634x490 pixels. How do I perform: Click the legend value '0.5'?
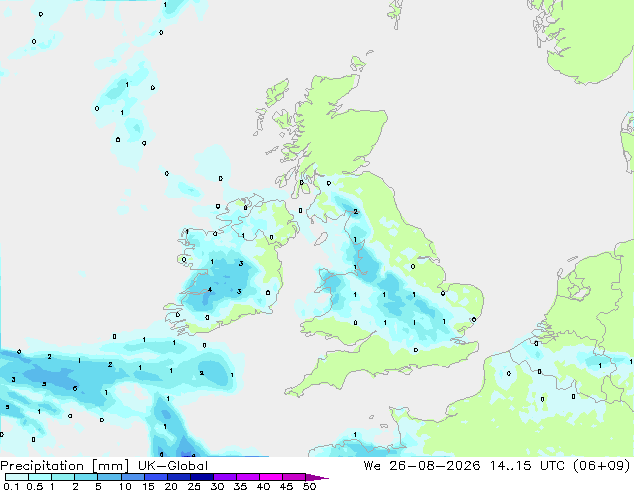point(35,486)
